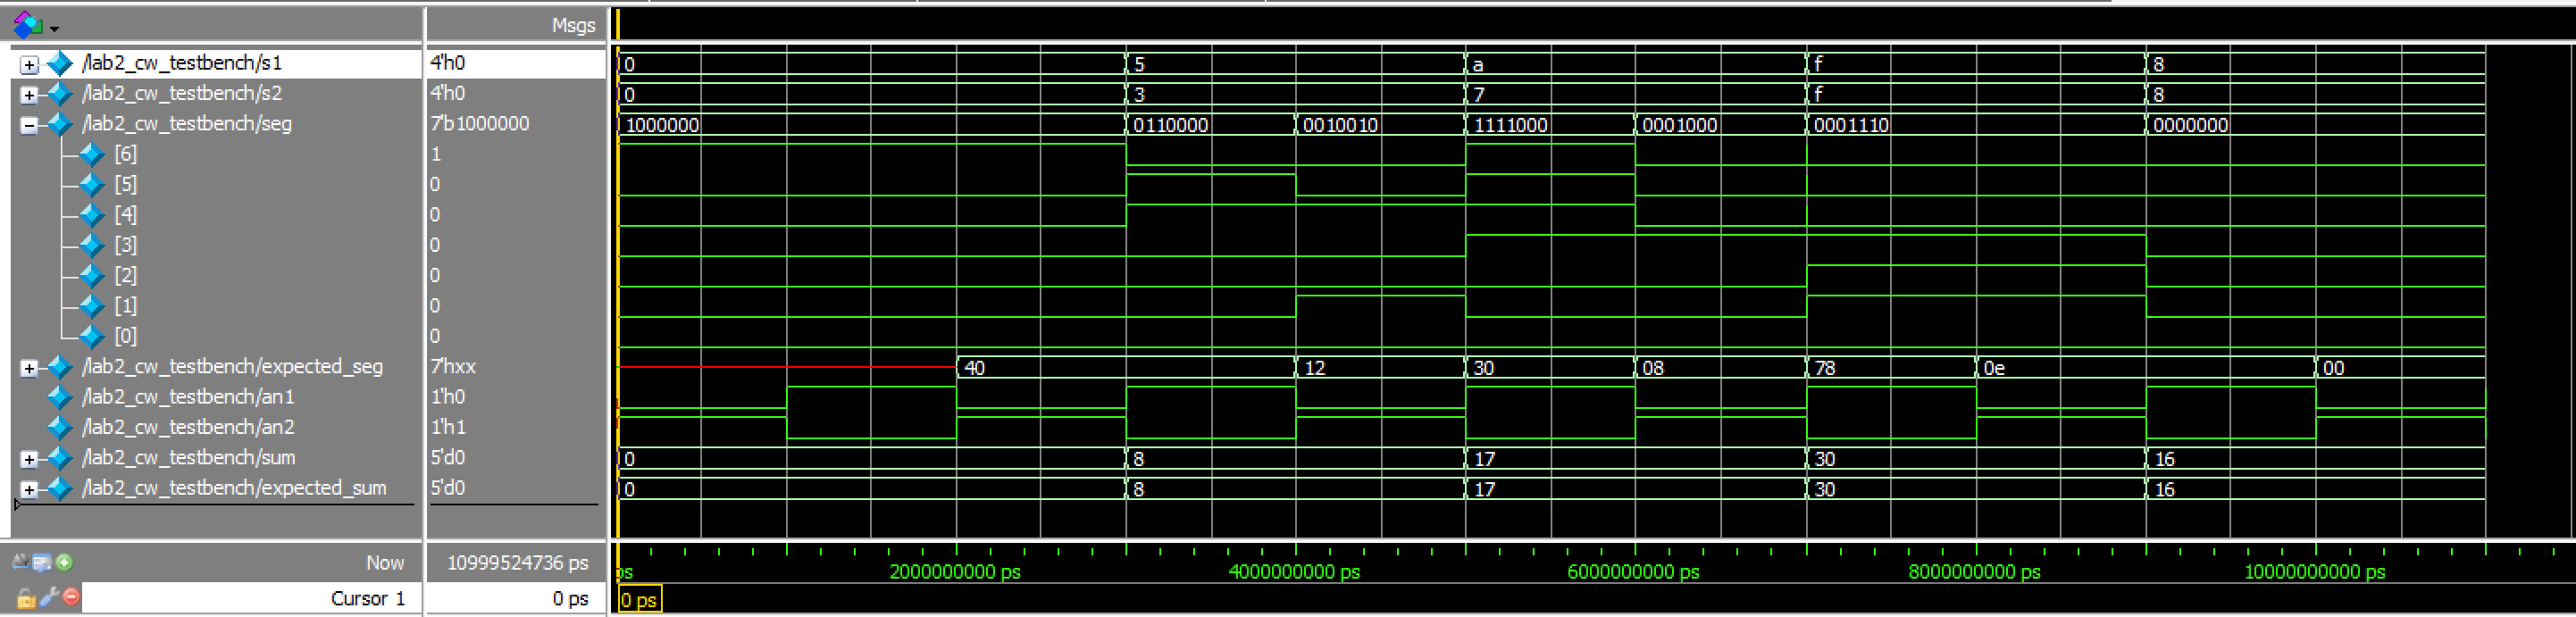This screenshot has height=617, width=2576.
Task: Select the /lab2_cw_testbench/an1 signal name
Action: click(188, 397)
